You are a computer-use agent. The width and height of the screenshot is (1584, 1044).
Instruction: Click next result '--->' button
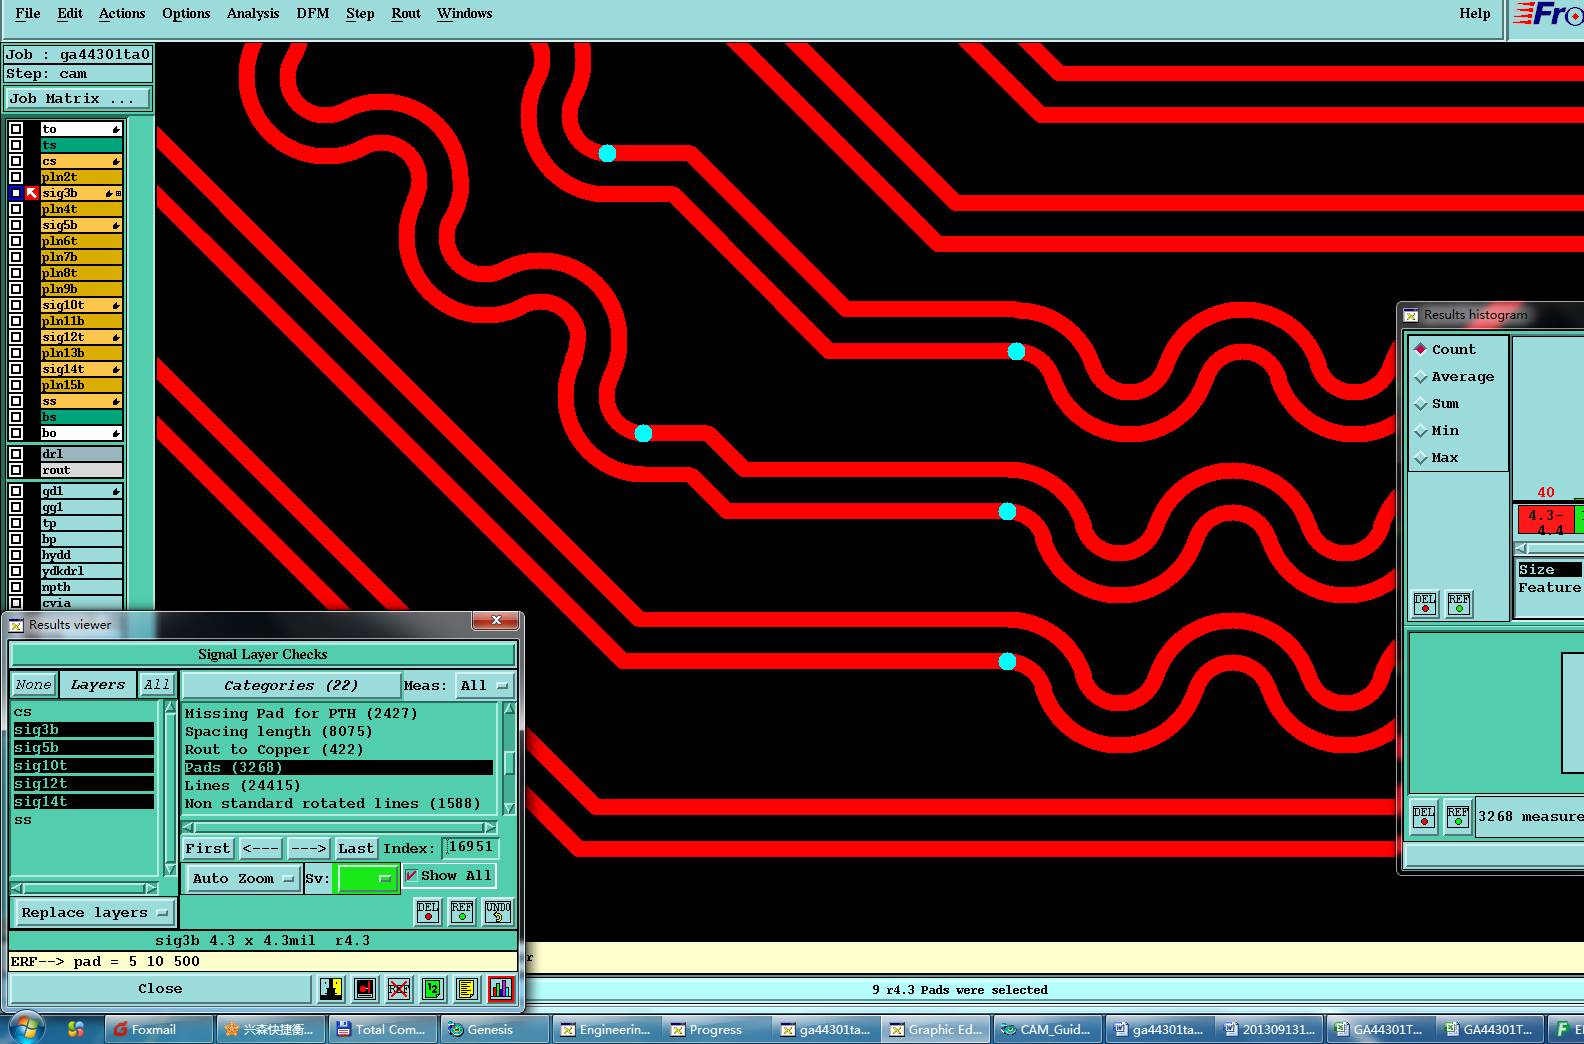[309, 848]
